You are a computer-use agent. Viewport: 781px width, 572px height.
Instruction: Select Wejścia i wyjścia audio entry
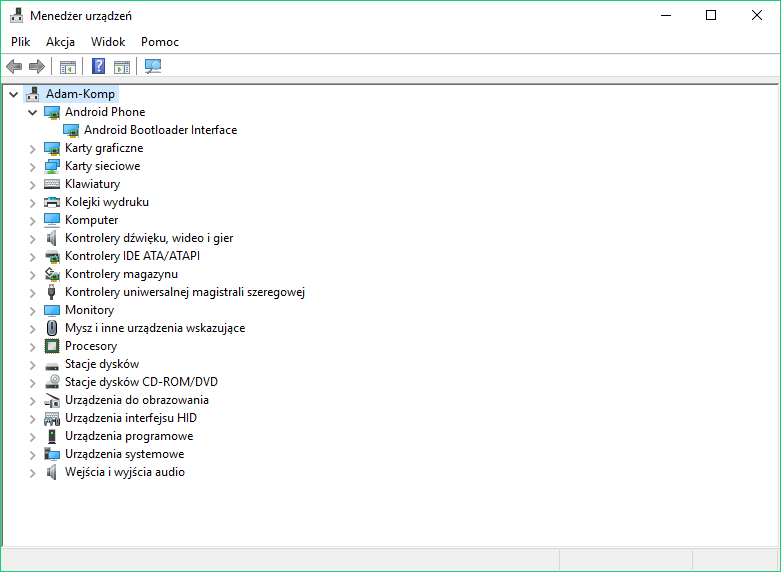(x=124, y=472)
